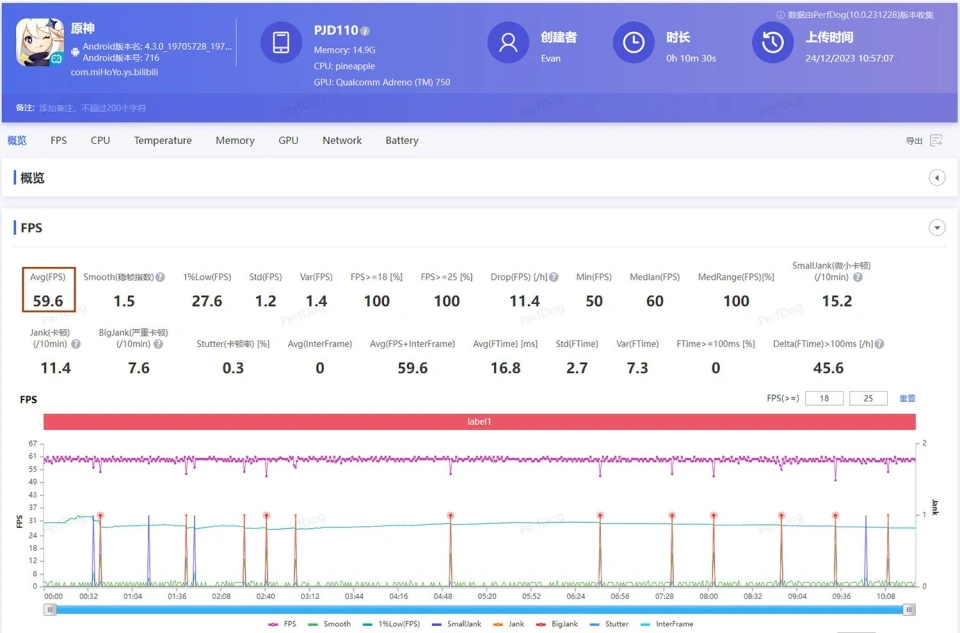Click the 重置 reset link
Screen dimensions: 960x633
[907, 398]
